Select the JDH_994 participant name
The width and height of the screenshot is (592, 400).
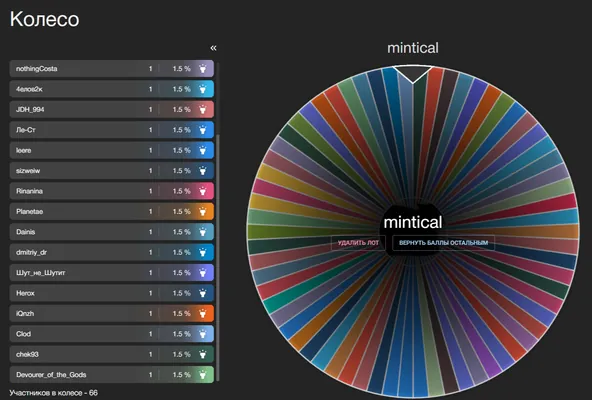pyautogui.click(x=30, y=110)
